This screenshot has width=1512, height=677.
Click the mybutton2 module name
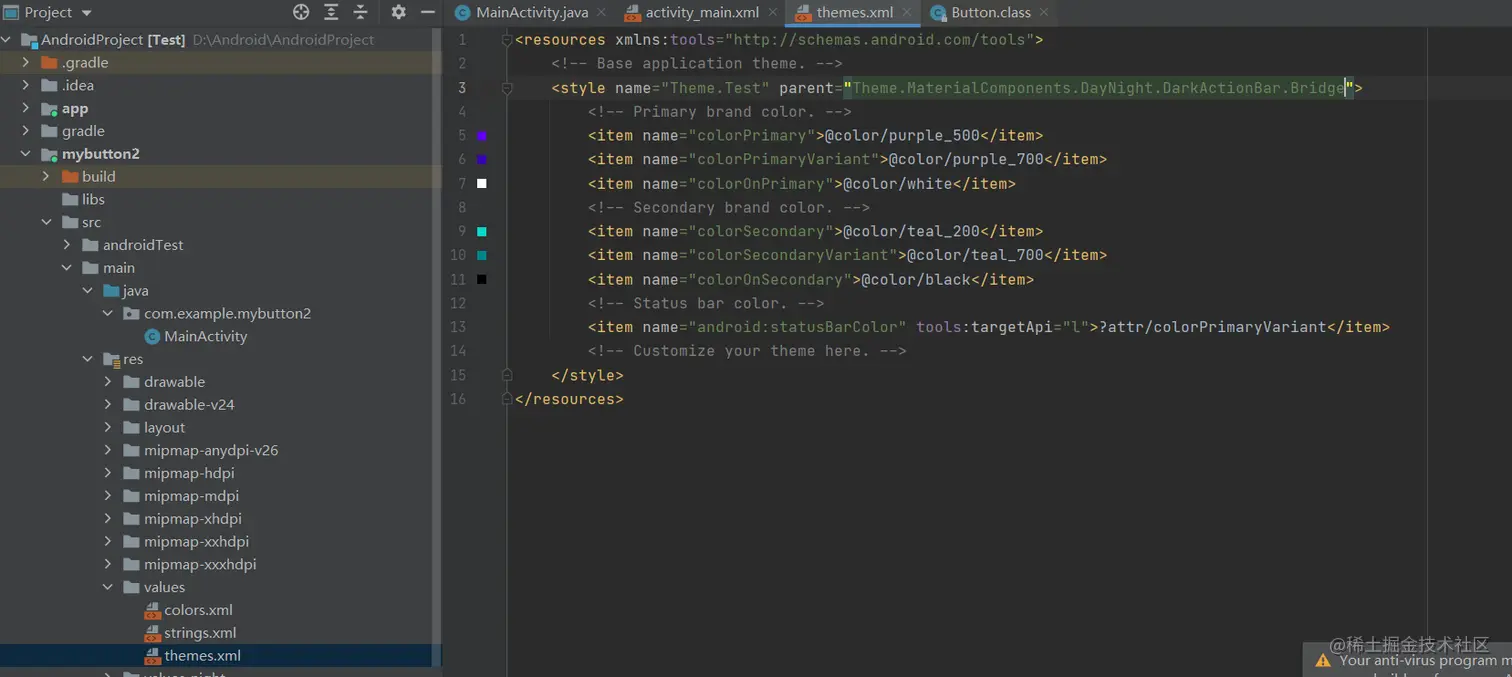(x=101, y=154)
